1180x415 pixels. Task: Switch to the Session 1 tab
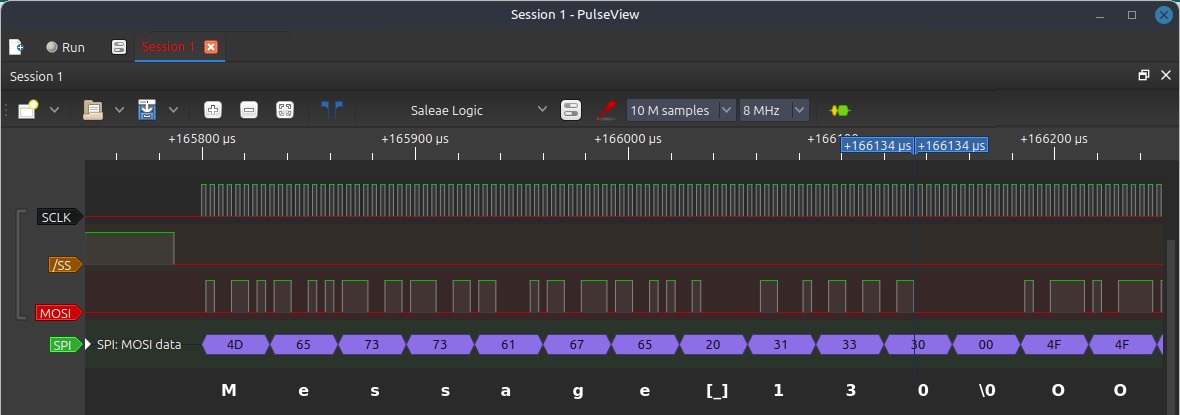[x=167, y=47]
